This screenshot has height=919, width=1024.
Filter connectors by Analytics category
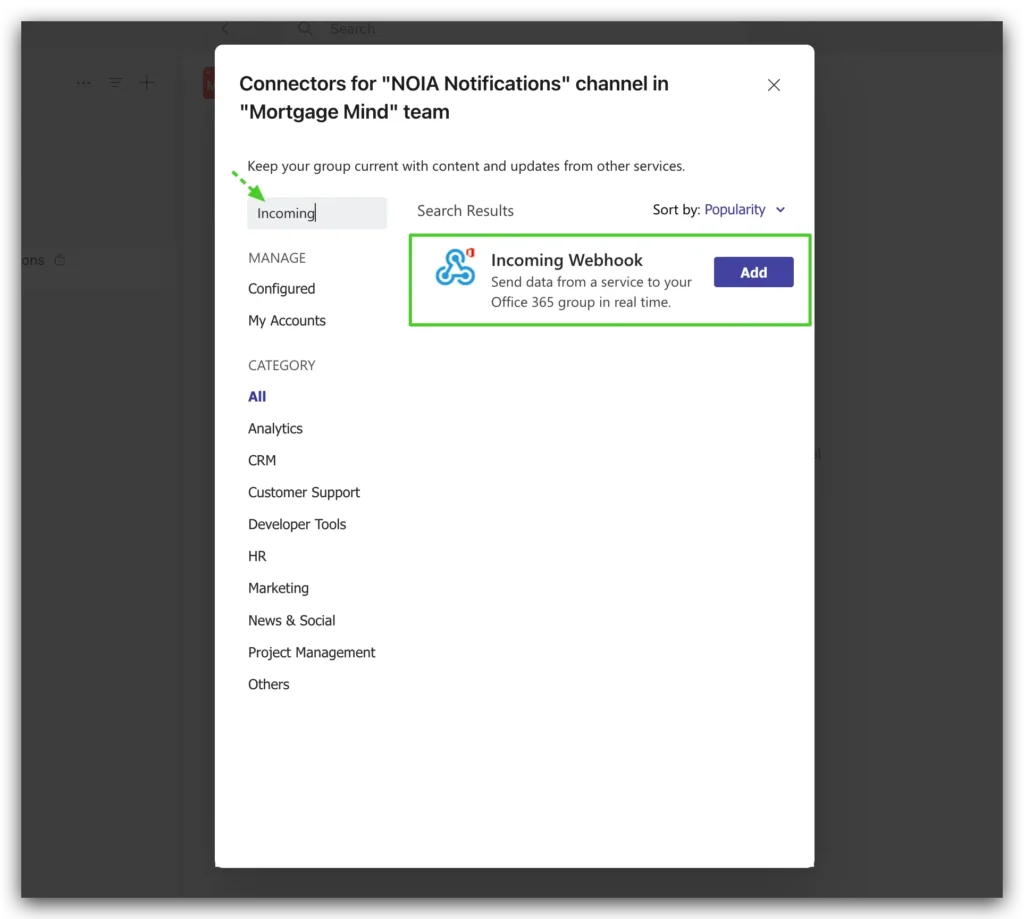pos(275,429)
